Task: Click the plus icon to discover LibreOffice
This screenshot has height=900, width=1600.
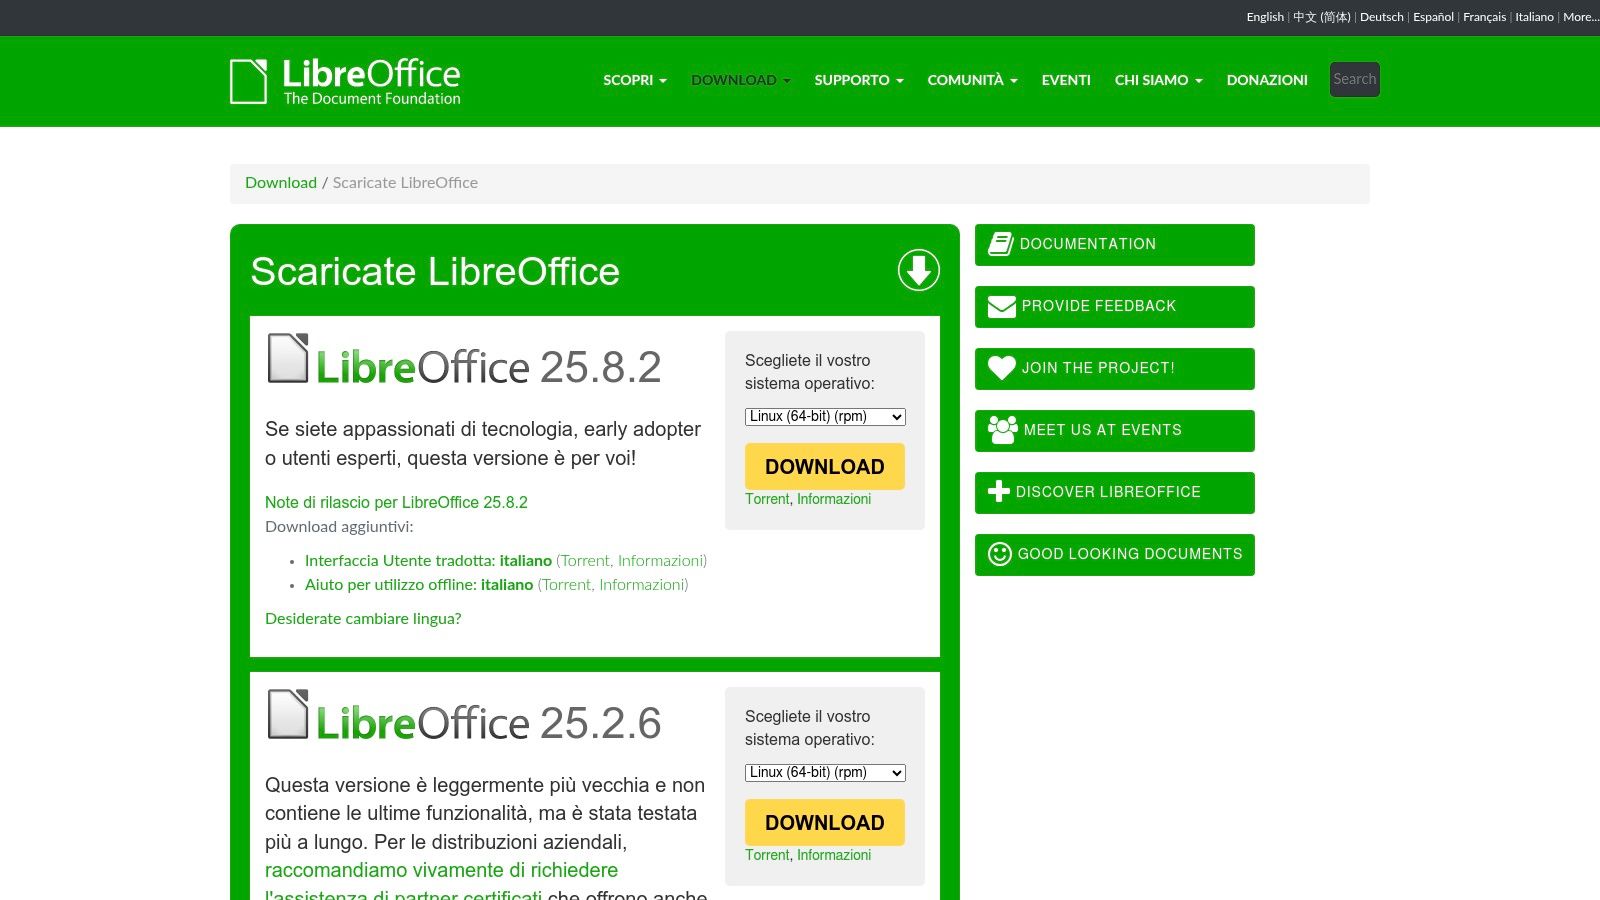Action: pos(1000,492)
